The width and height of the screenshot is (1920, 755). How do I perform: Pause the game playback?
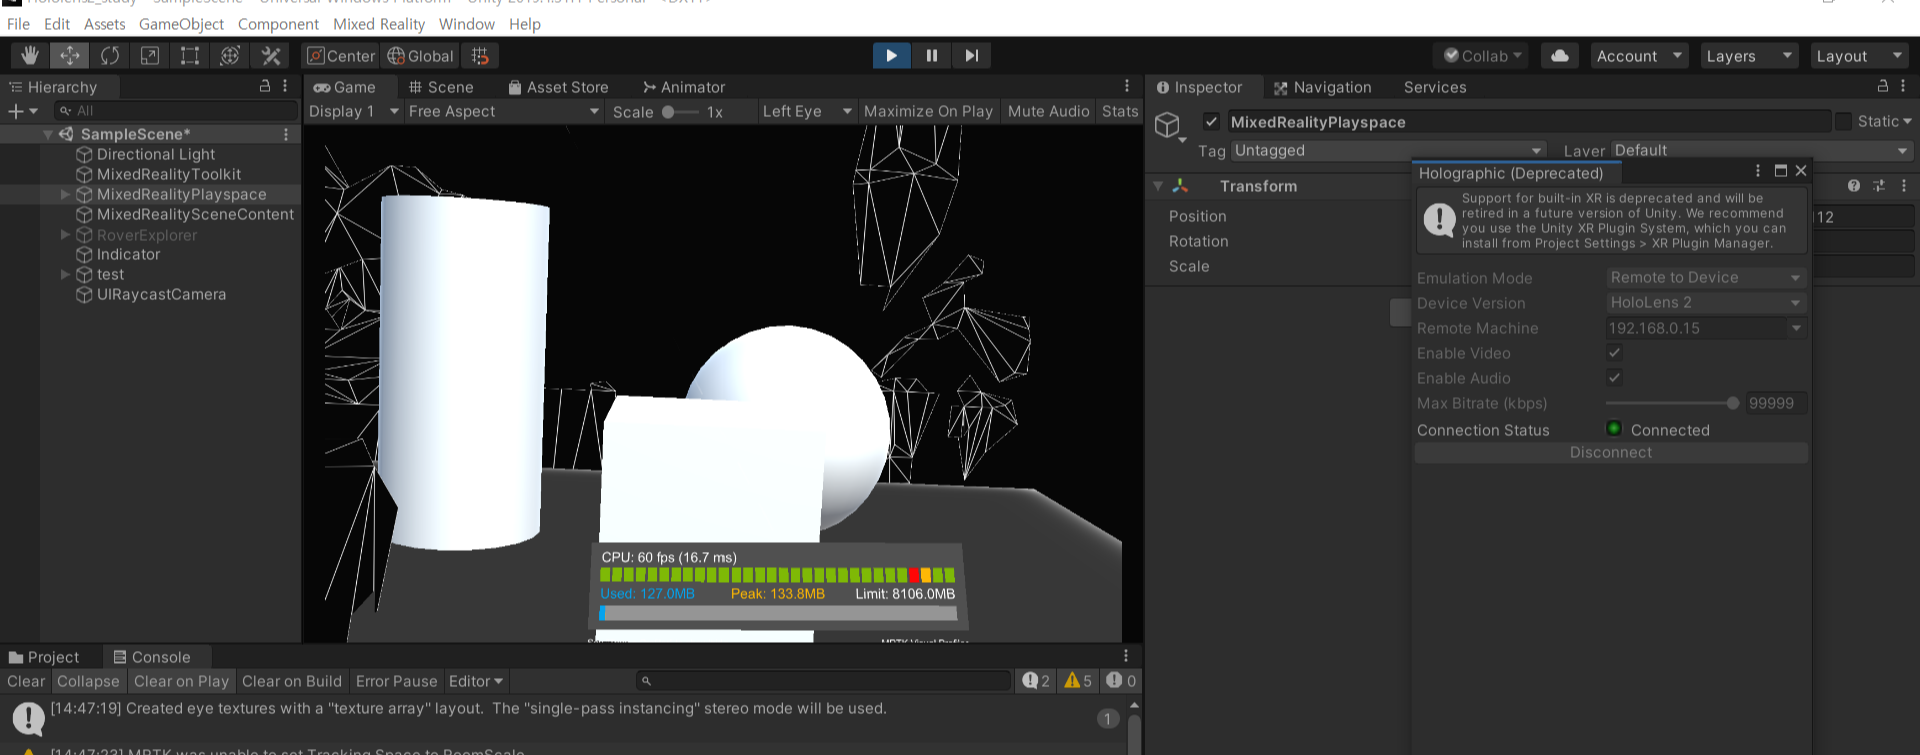(931, 56)
